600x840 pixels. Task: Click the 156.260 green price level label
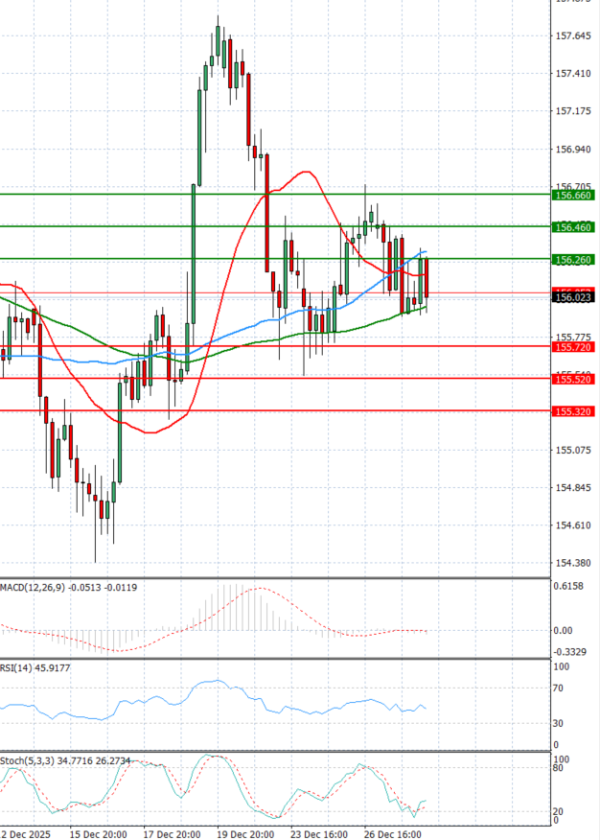pos(573,260)
